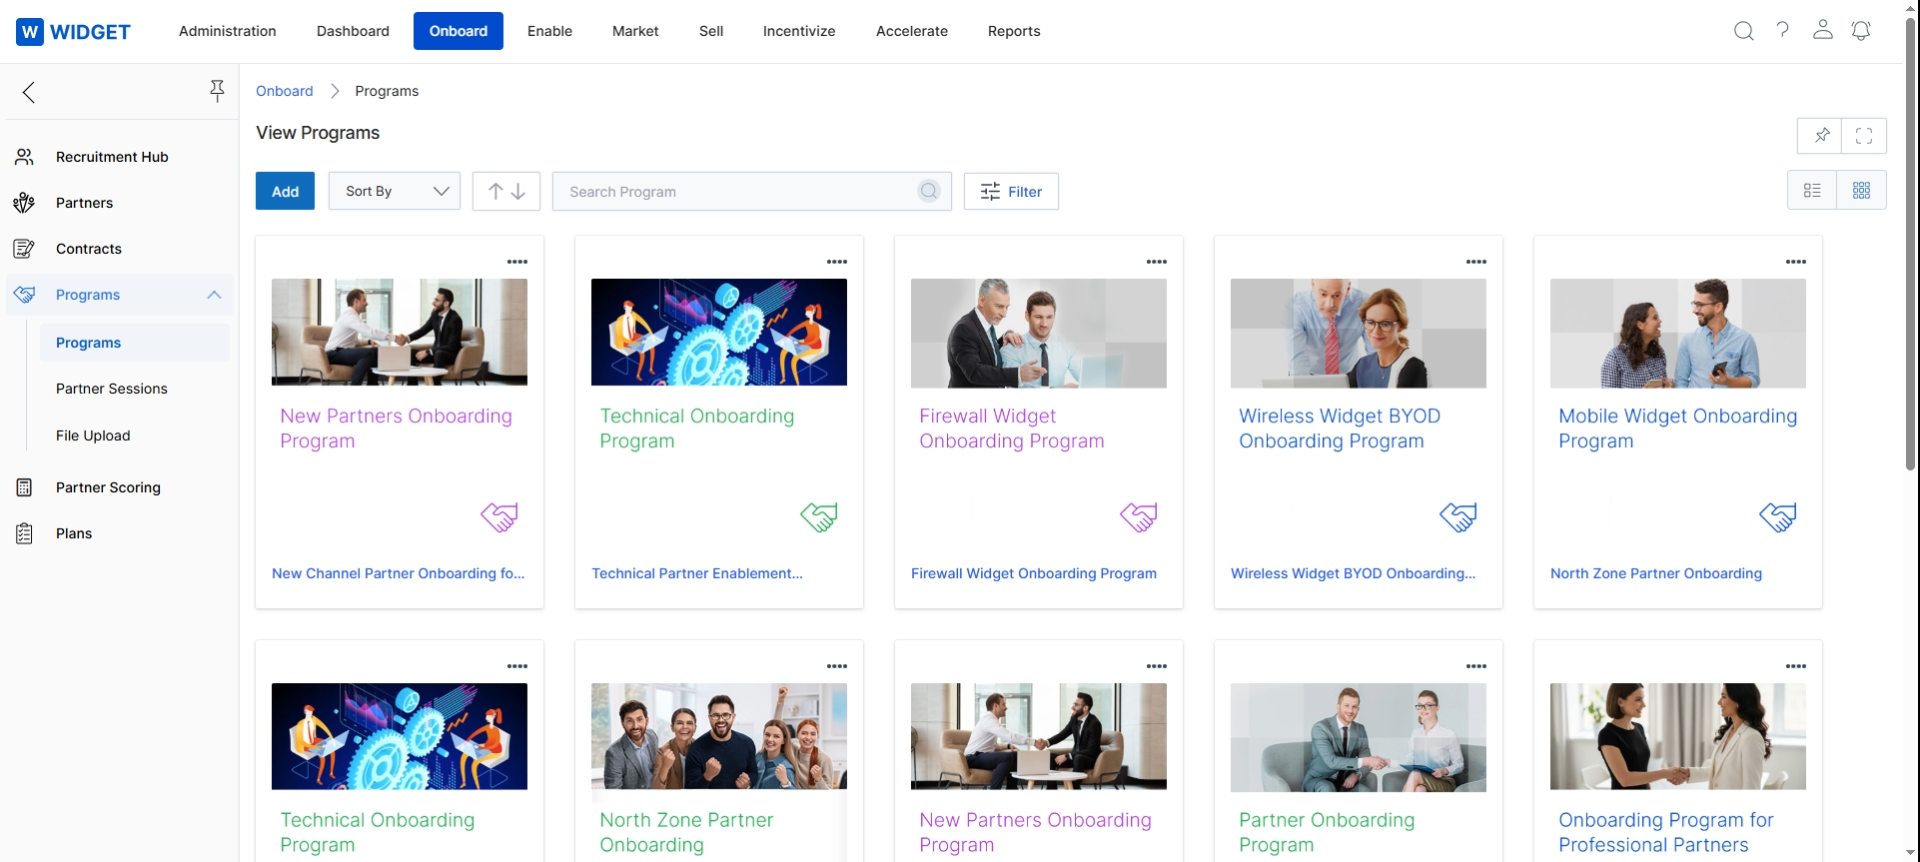Click the Contracts sidebar icon

(24, 249)
